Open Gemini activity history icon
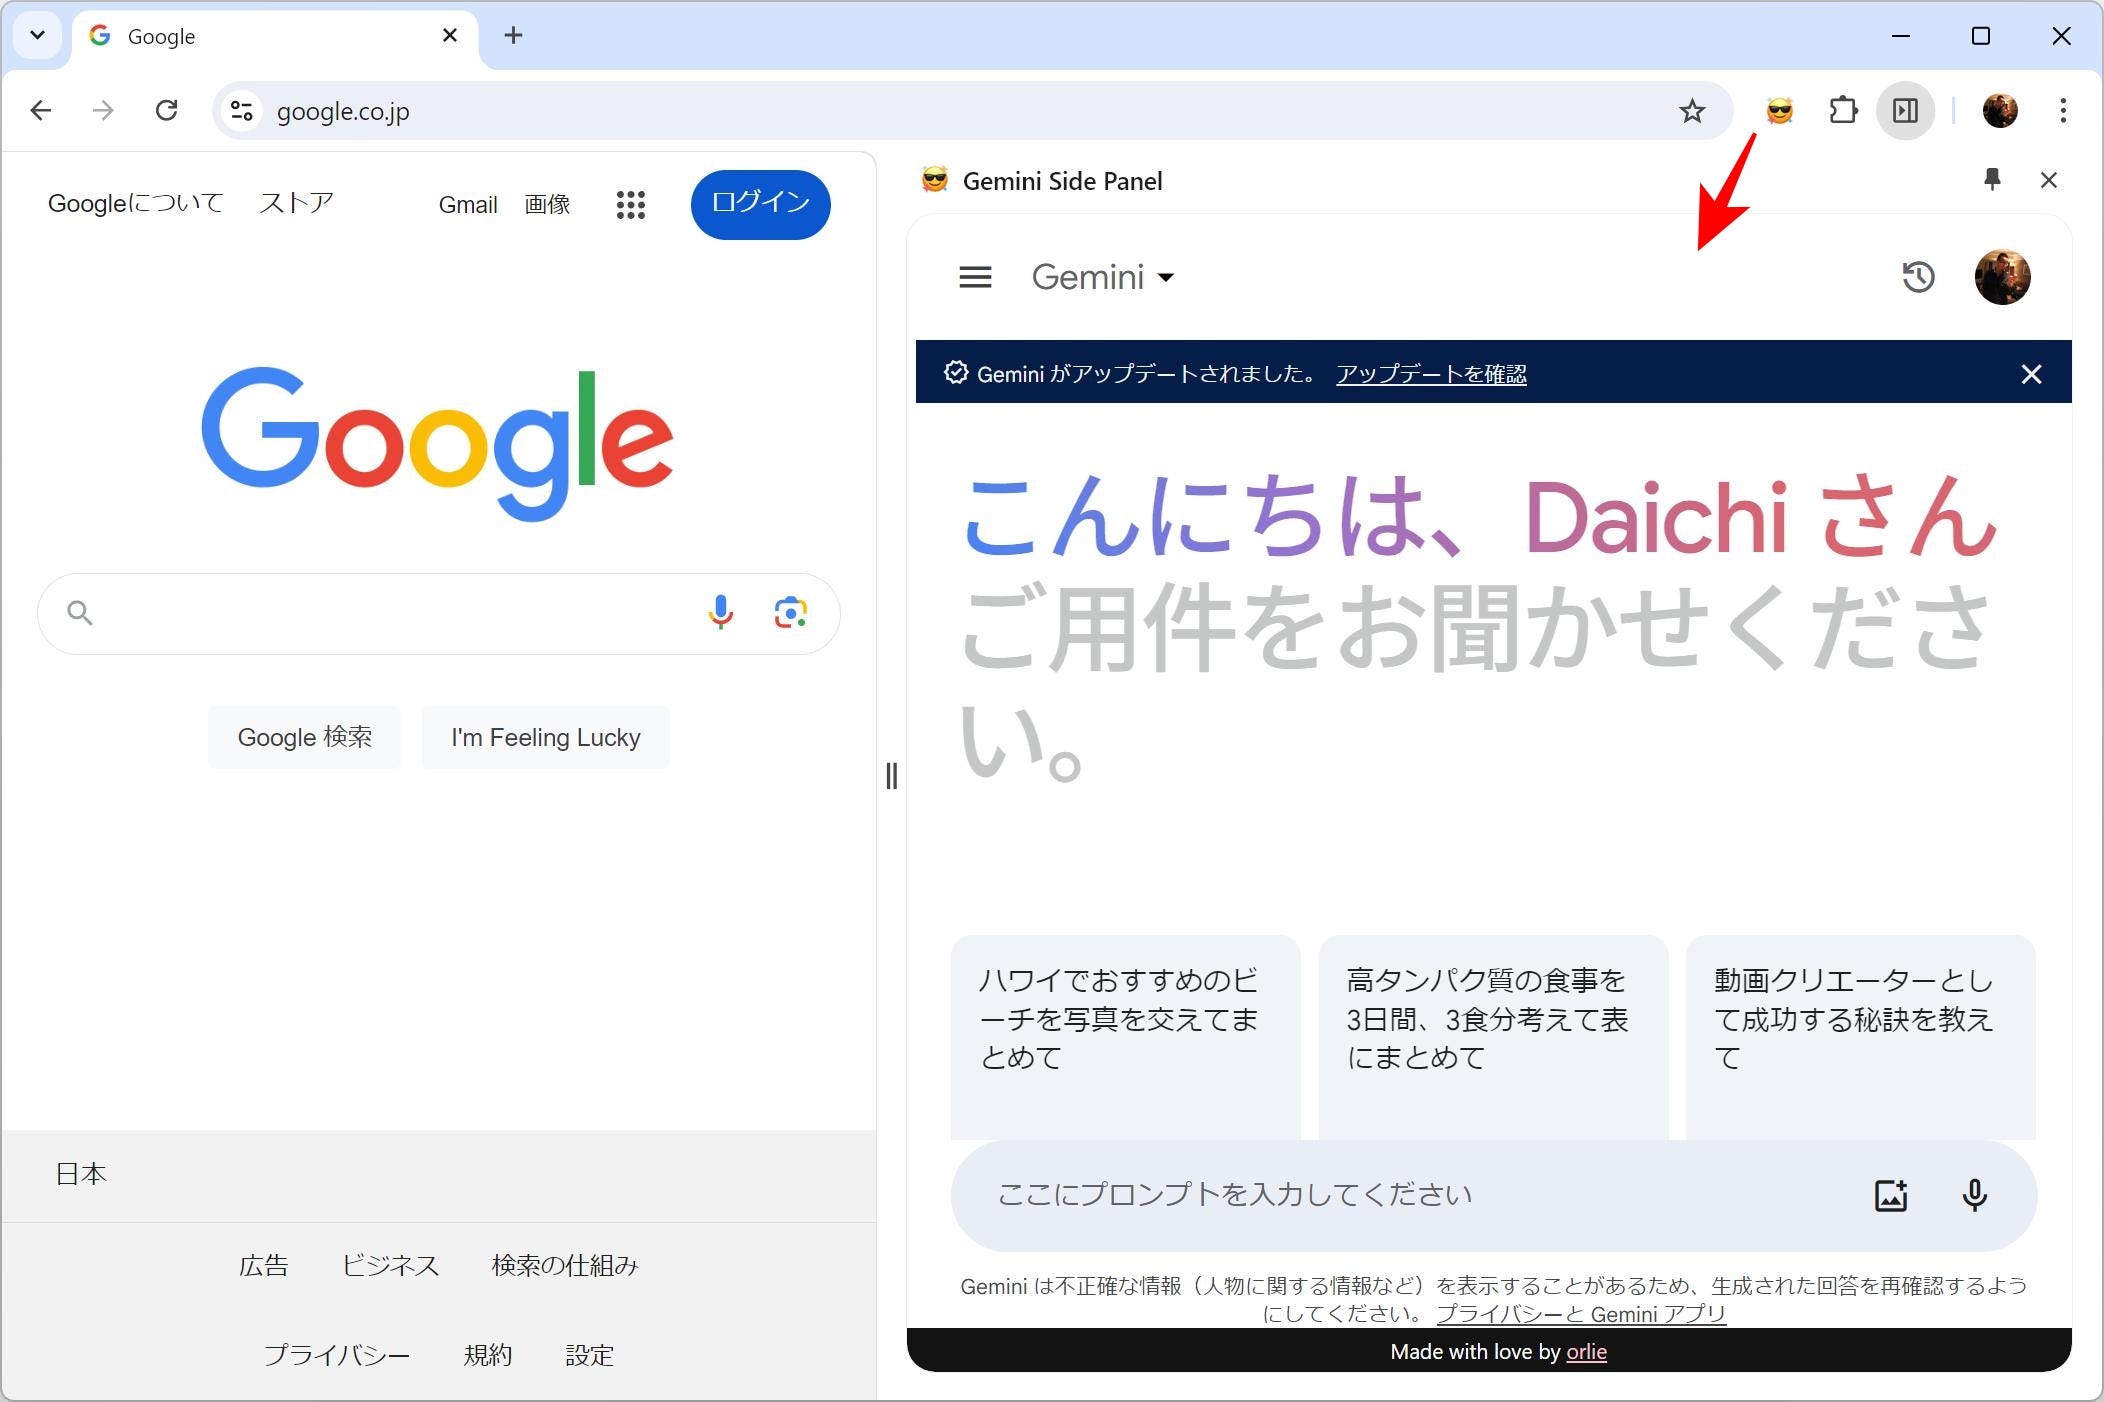 (1918, 277)
